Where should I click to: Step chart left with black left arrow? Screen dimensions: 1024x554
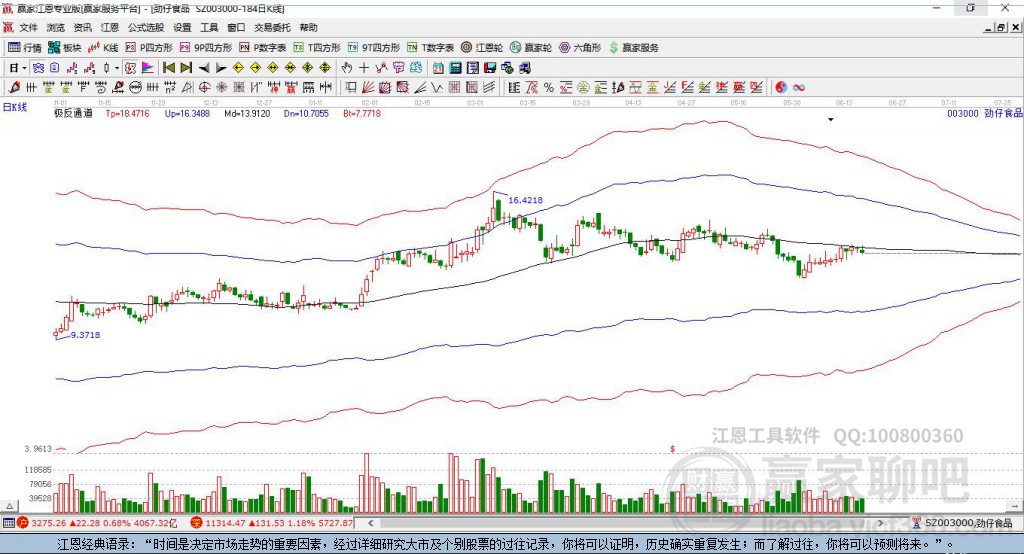coord(204,68)
